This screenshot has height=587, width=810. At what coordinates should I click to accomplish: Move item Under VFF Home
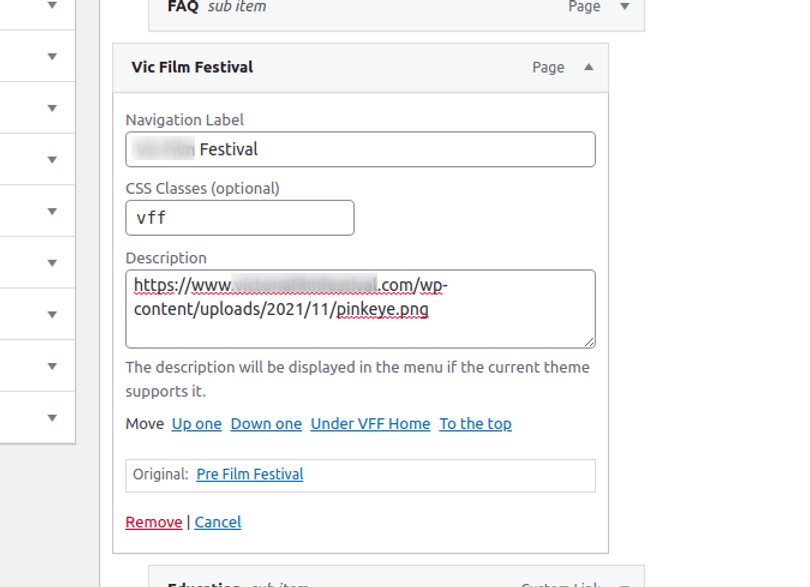coord(371,423)
